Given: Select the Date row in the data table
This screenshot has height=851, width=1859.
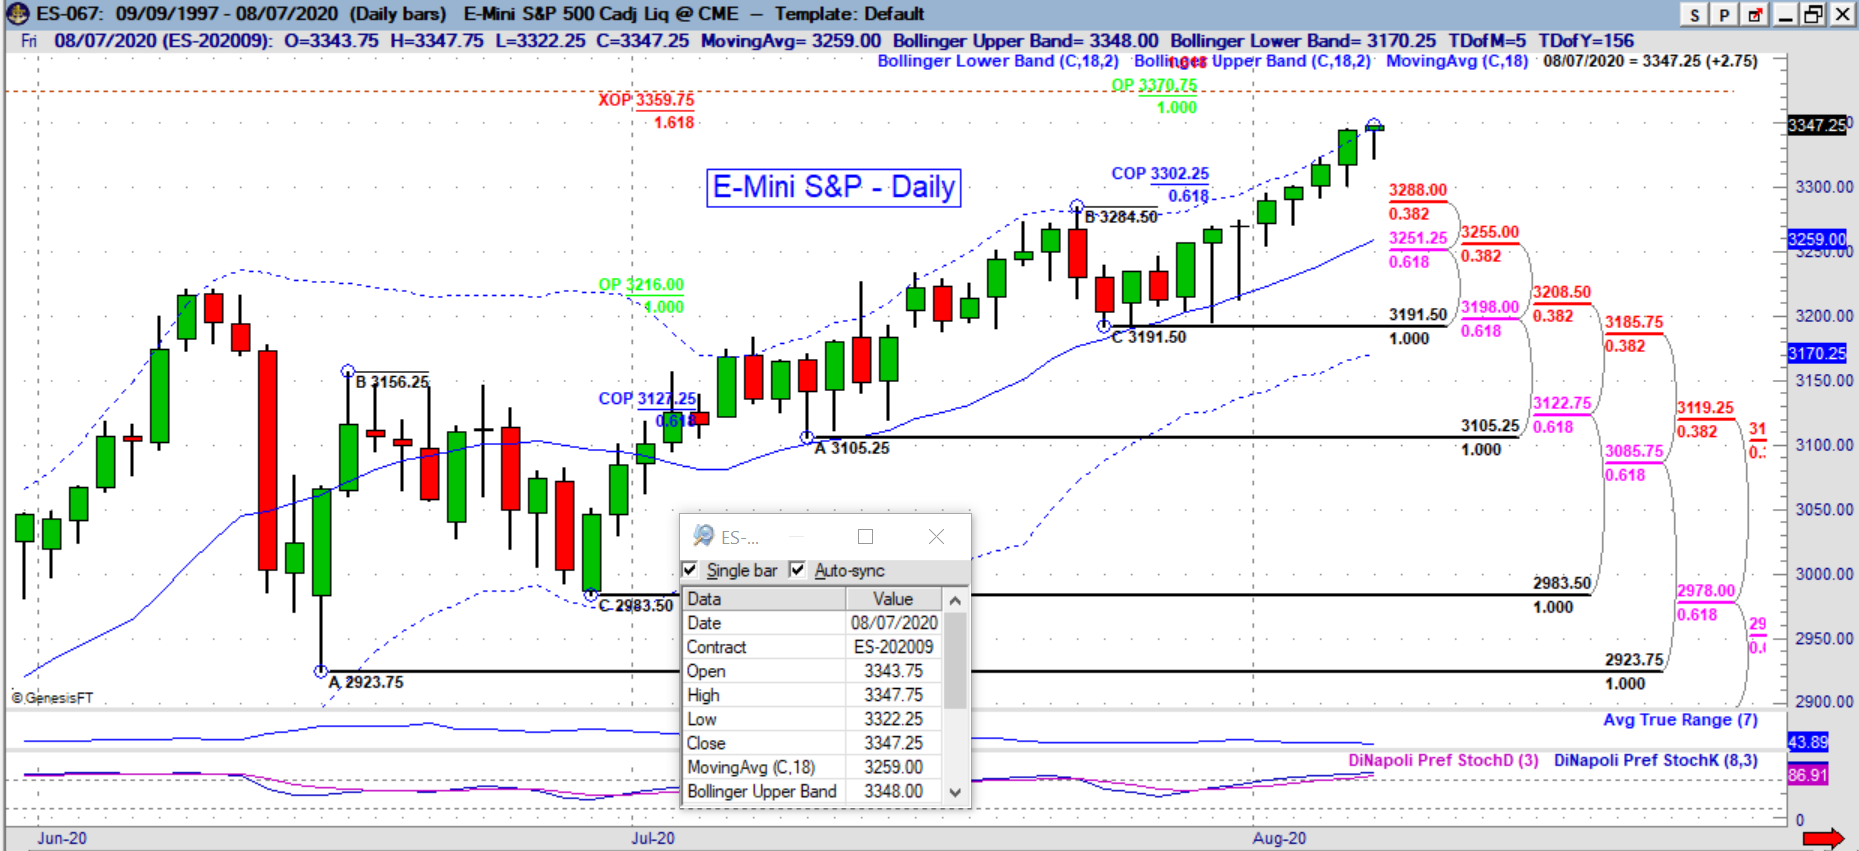Looking at the screenshot, I should click(812, 623).
